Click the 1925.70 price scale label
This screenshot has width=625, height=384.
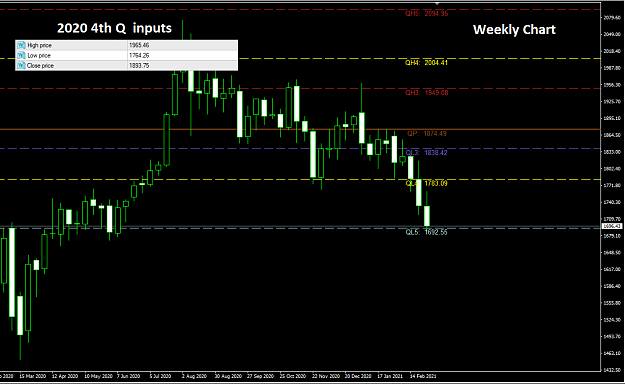612,102
